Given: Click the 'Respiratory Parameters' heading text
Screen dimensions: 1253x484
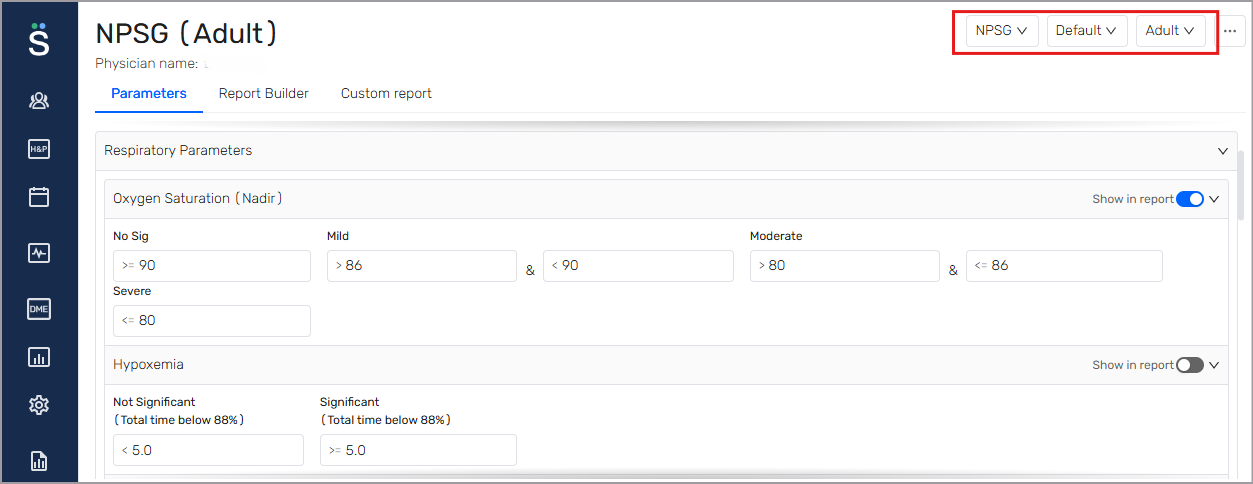Looking at the screenshot, I should point(178,151).
